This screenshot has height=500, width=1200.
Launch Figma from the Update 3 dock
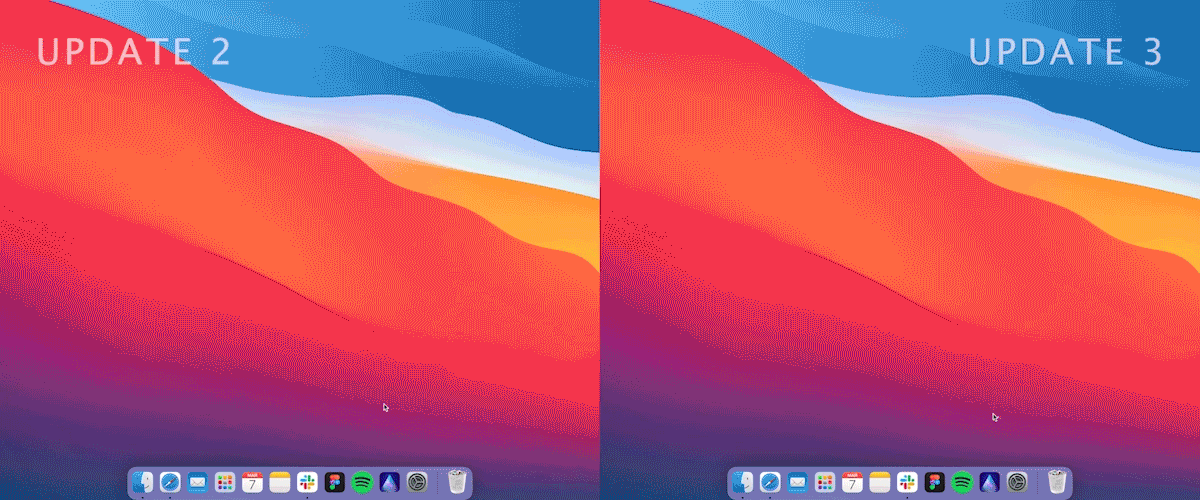(x=935, y=482)
